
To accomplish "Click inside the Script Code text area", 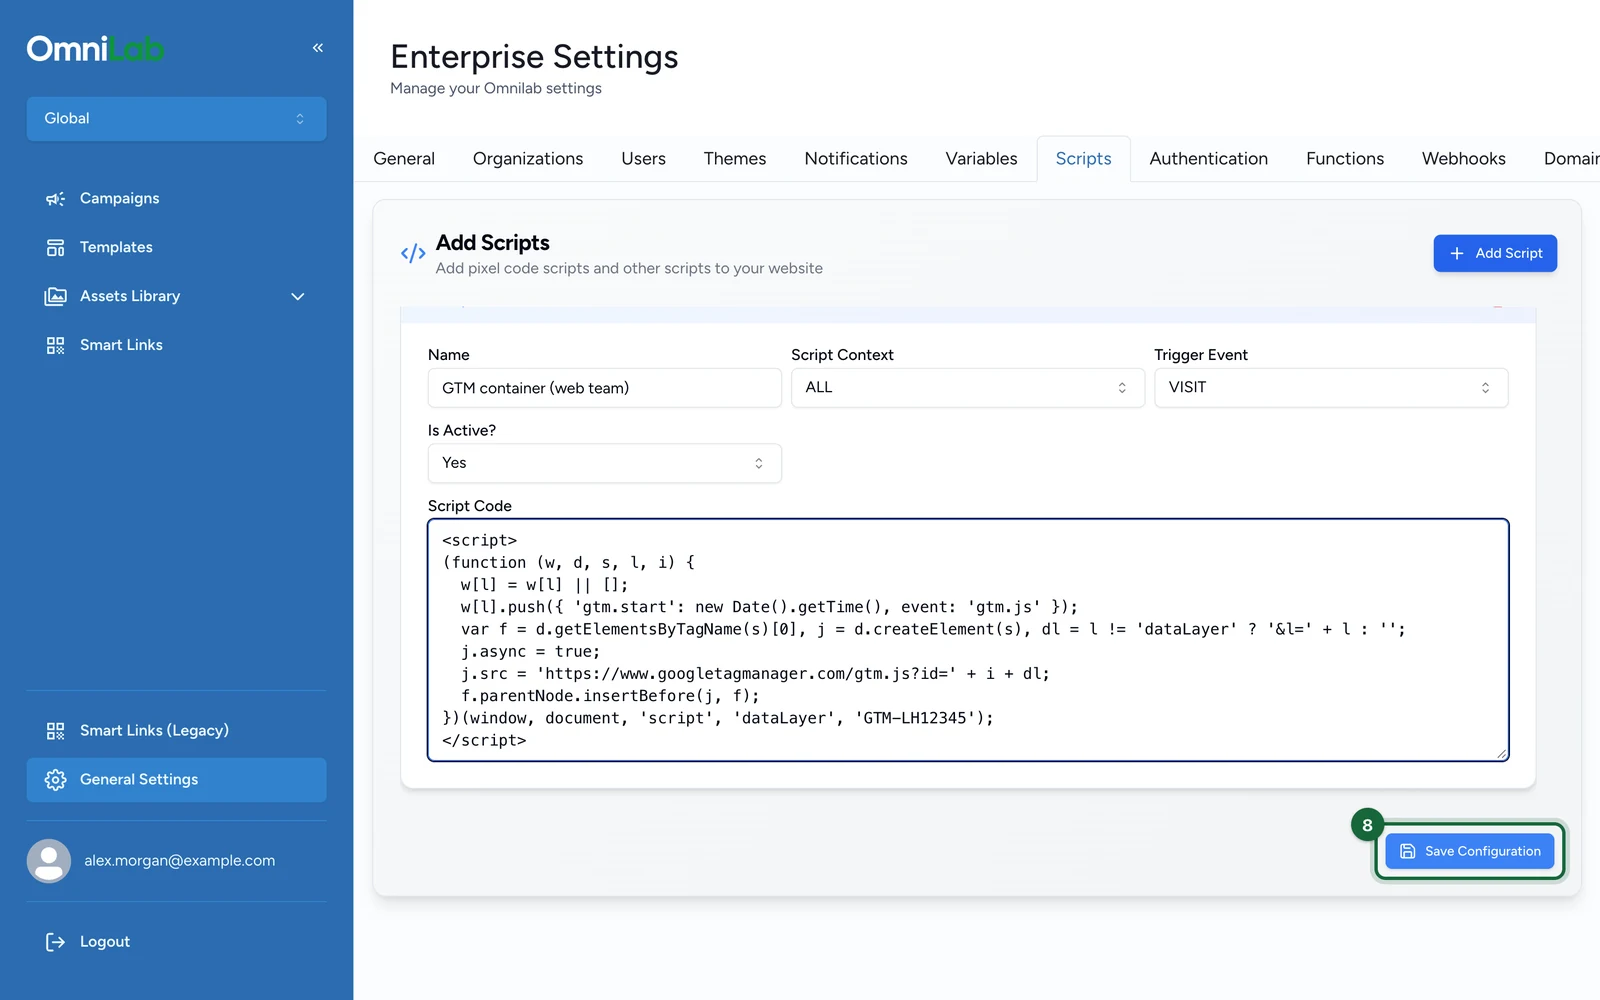I will click(x=967, y=640).
